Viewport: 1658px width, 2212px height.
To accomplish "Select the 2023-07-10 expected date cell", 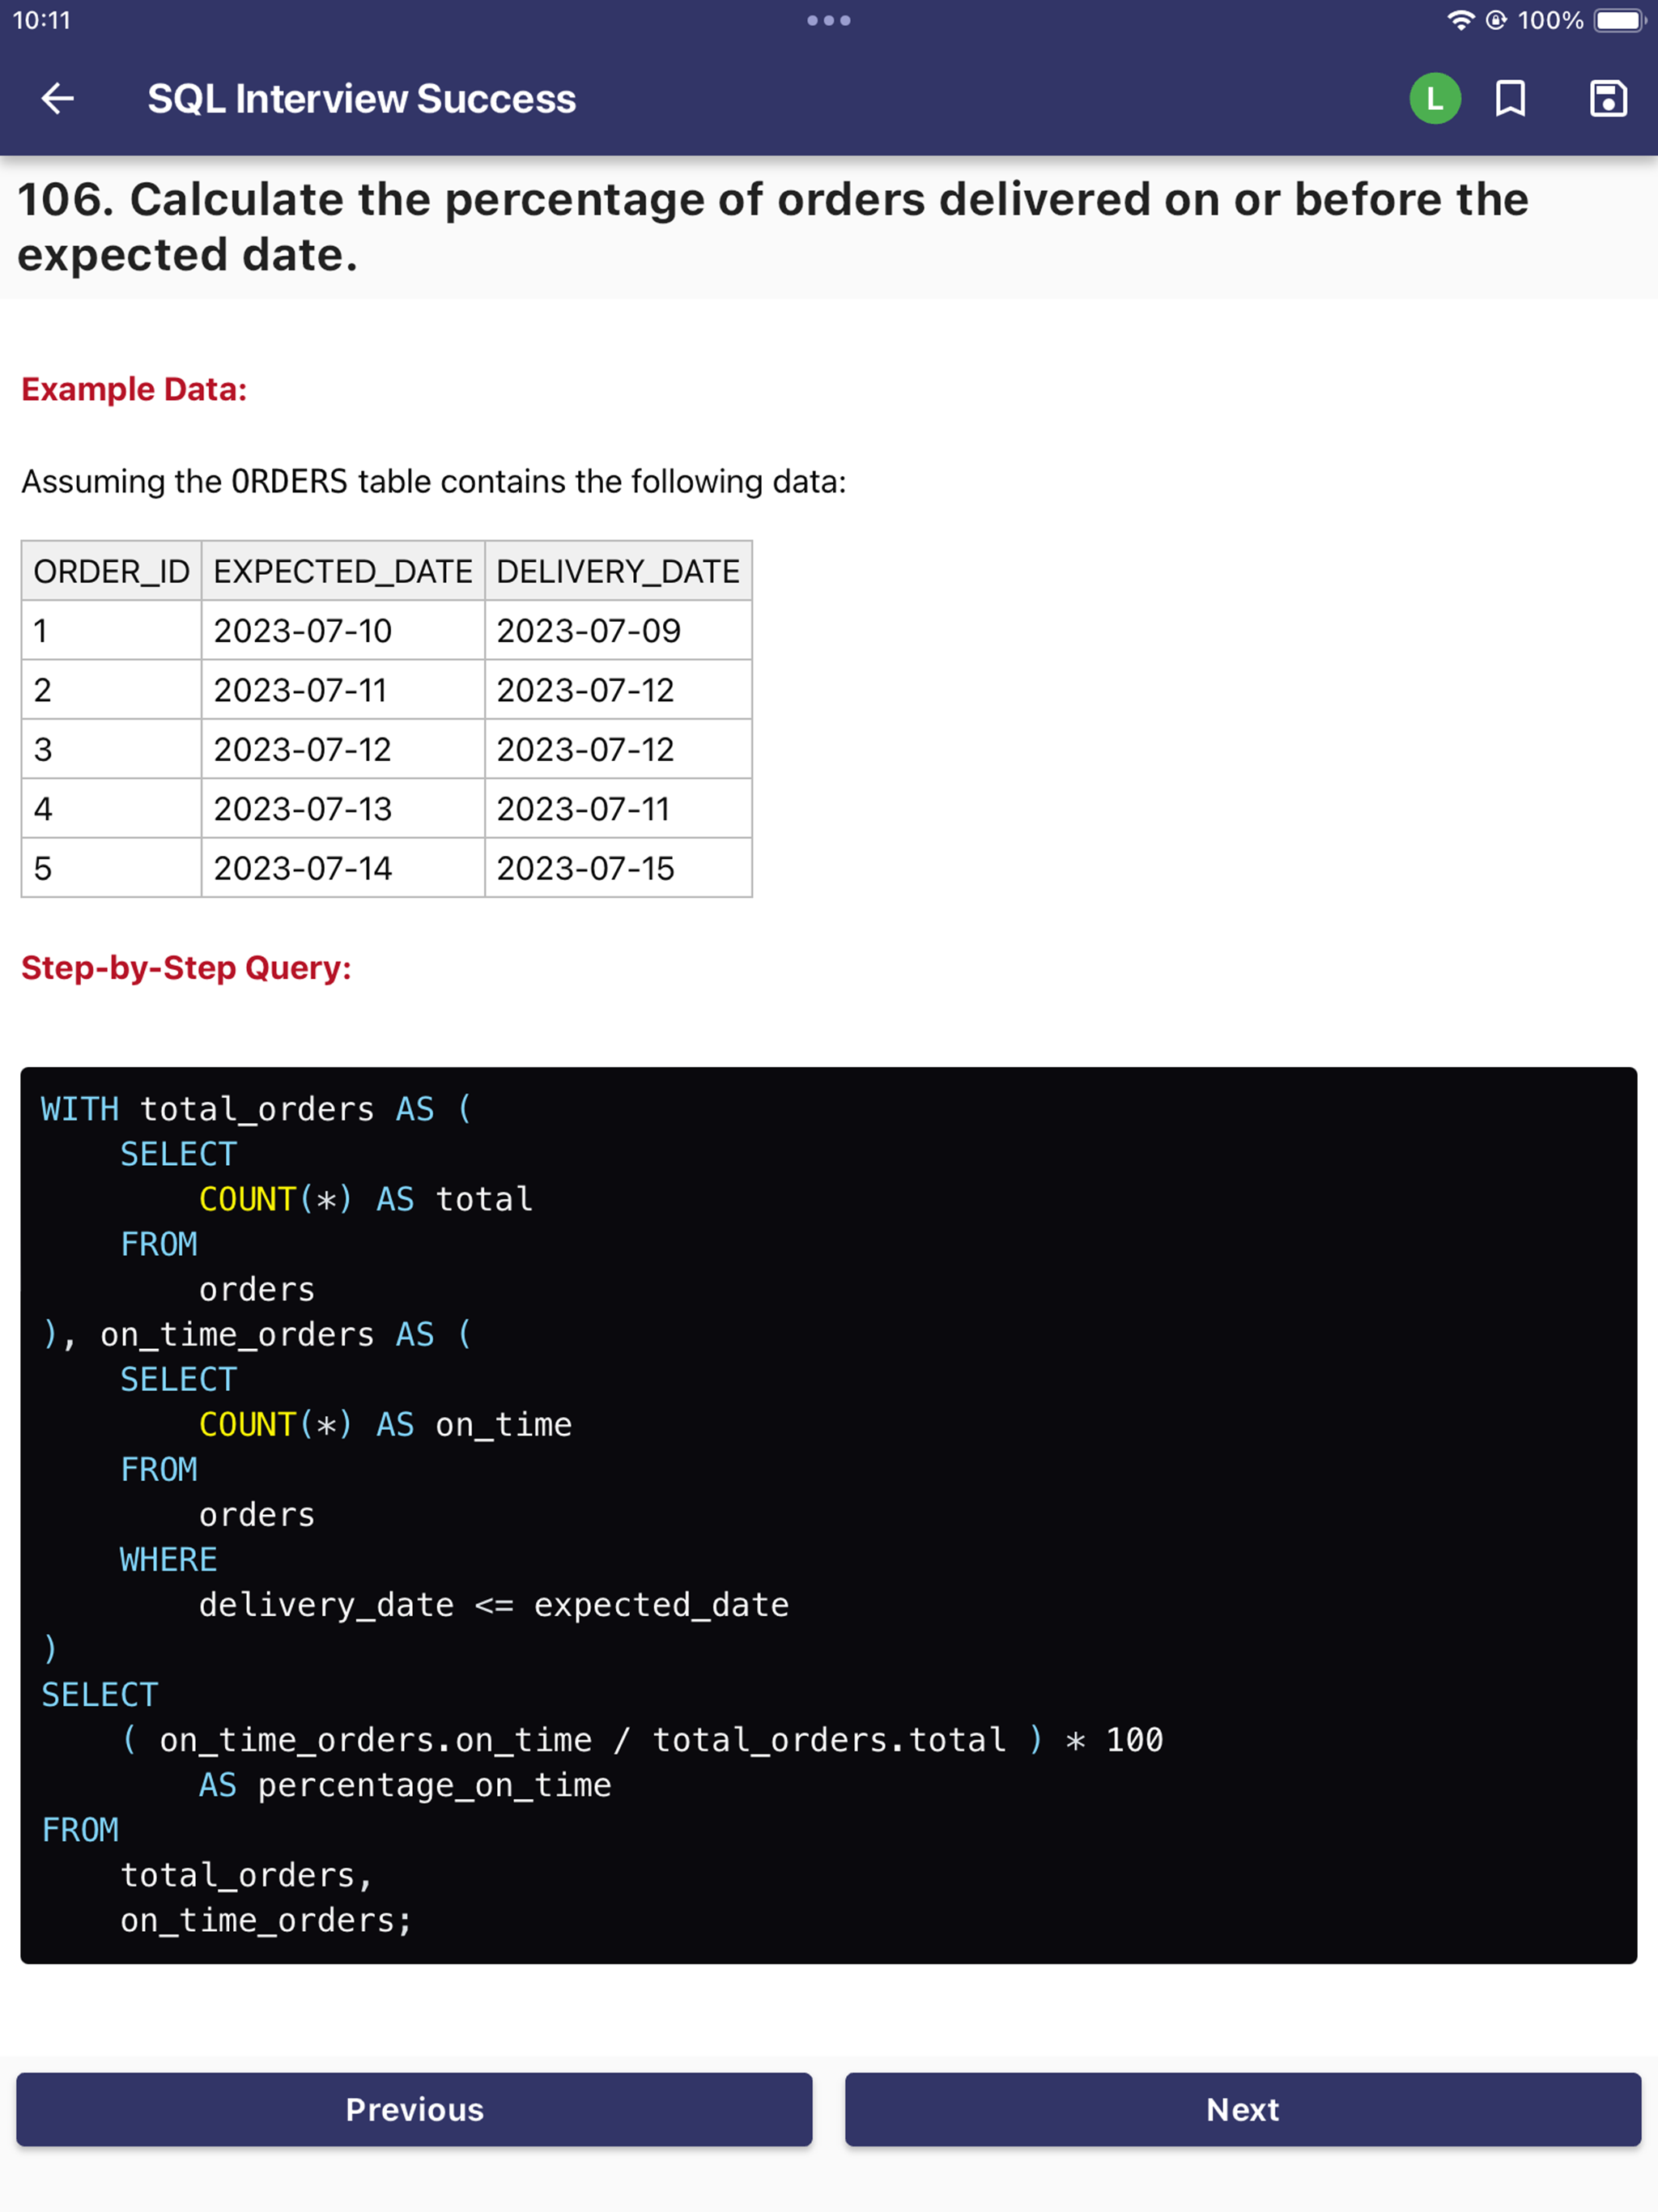I will (x=343, y=630).
